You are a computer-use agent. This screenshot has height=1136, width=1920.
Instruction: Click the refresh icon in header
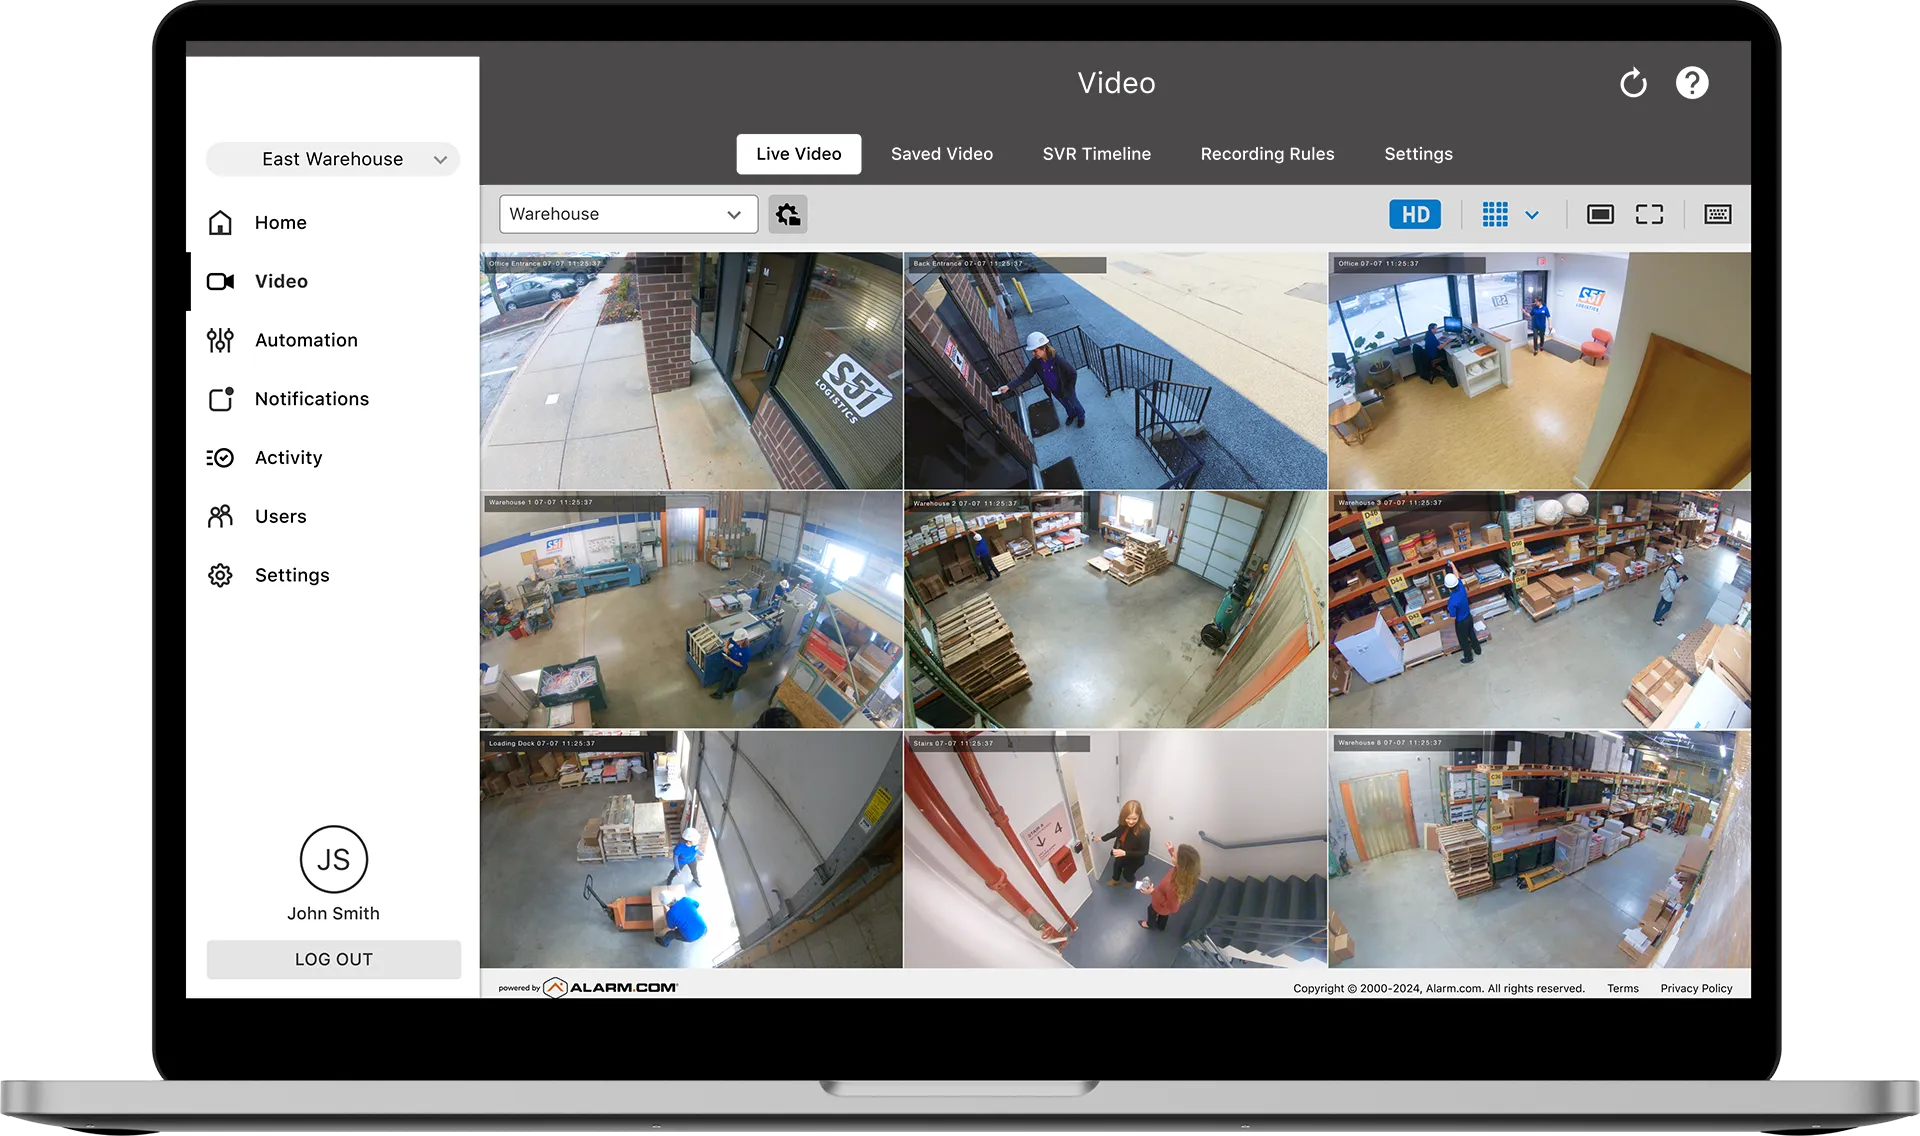click(x=1633, y=83)
